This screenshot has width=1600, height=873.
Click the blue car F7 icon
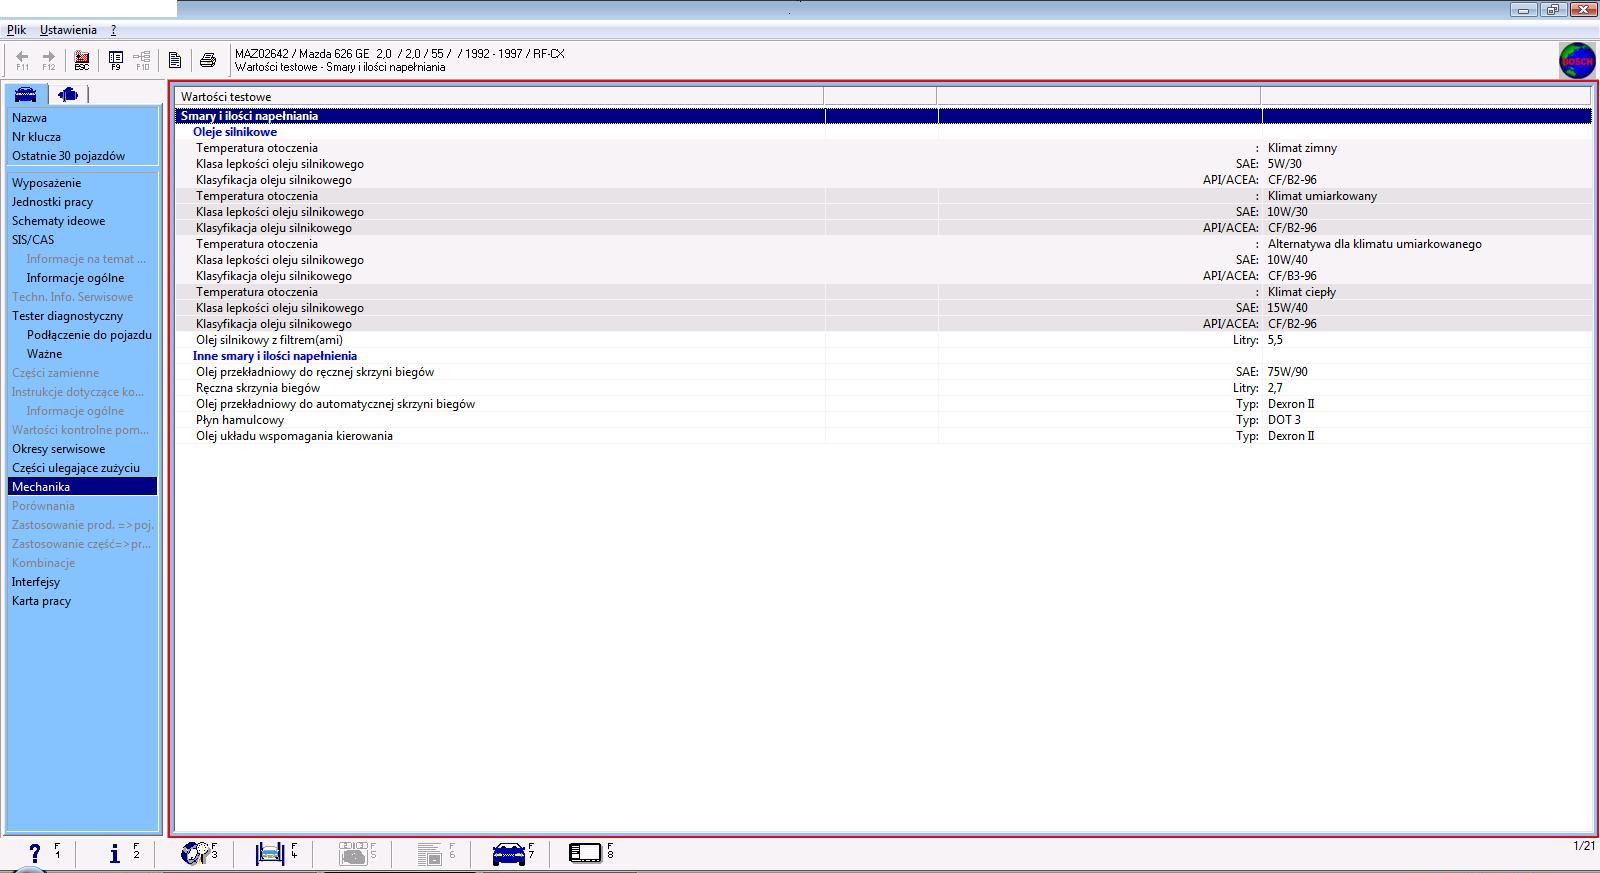(508, 853)
